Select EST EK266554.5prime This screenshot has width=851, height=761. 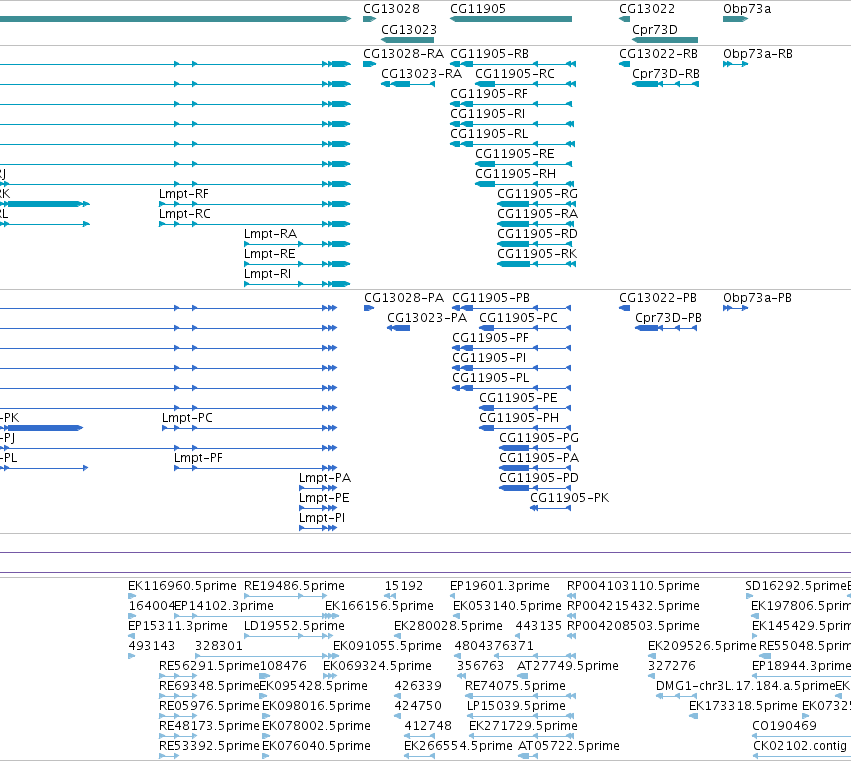458,746
